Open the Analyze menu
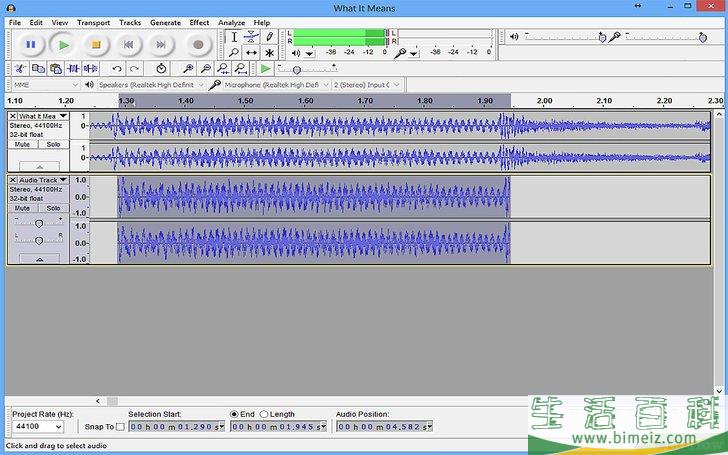Viewport: 728px width, 455px height. (x=231, y=22)
